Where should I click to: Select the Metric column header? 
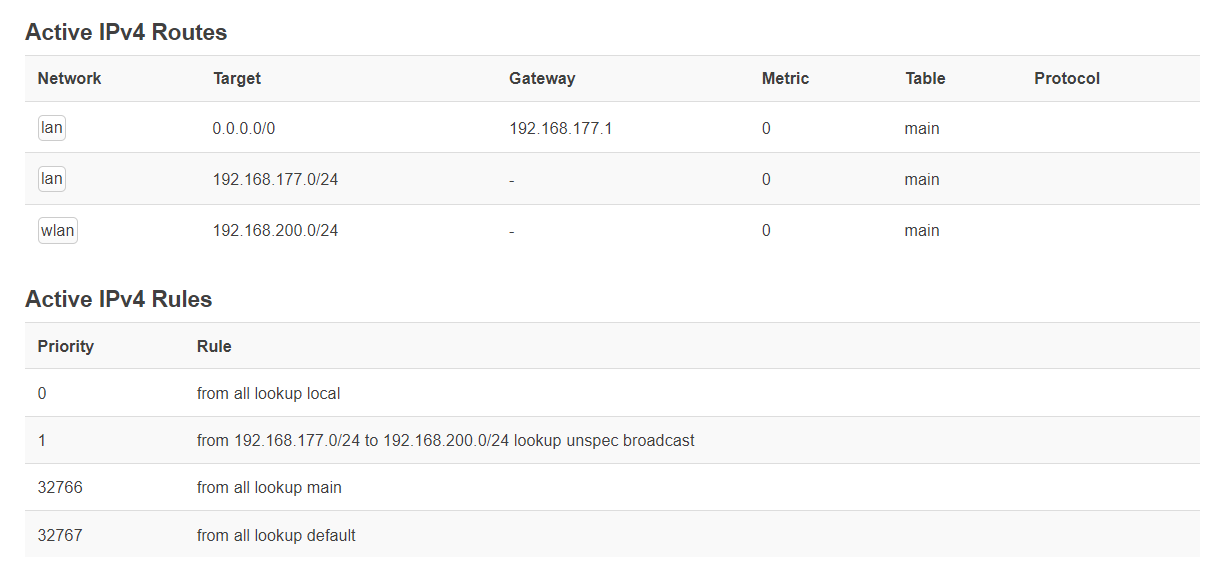click(785, 78)
